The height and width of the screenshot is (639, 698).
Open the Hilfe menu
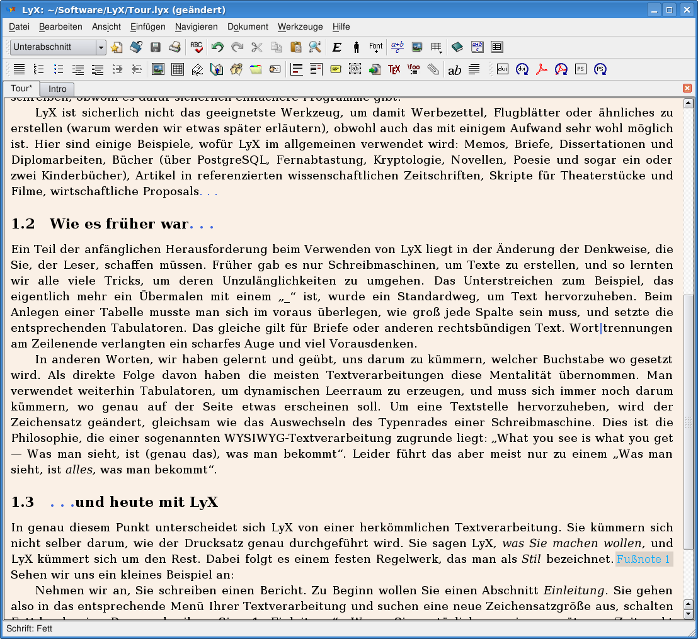click(341, 27)
